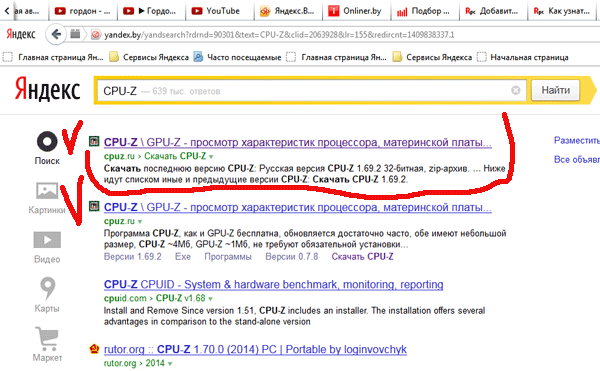Click the cpuid.com green URL

(125, 298)
